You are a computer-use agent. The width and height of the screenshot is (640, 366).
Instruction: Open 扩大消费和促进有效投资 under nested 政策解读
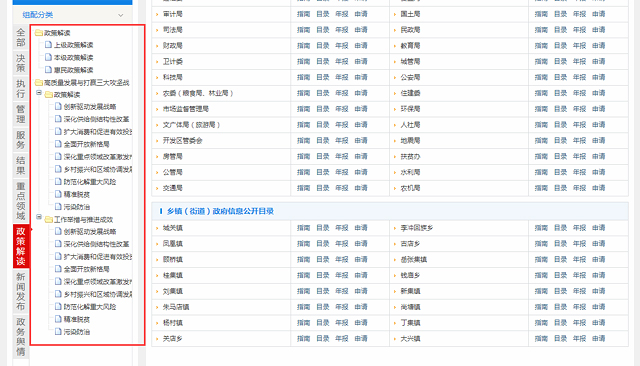click(x=98, y=132)
